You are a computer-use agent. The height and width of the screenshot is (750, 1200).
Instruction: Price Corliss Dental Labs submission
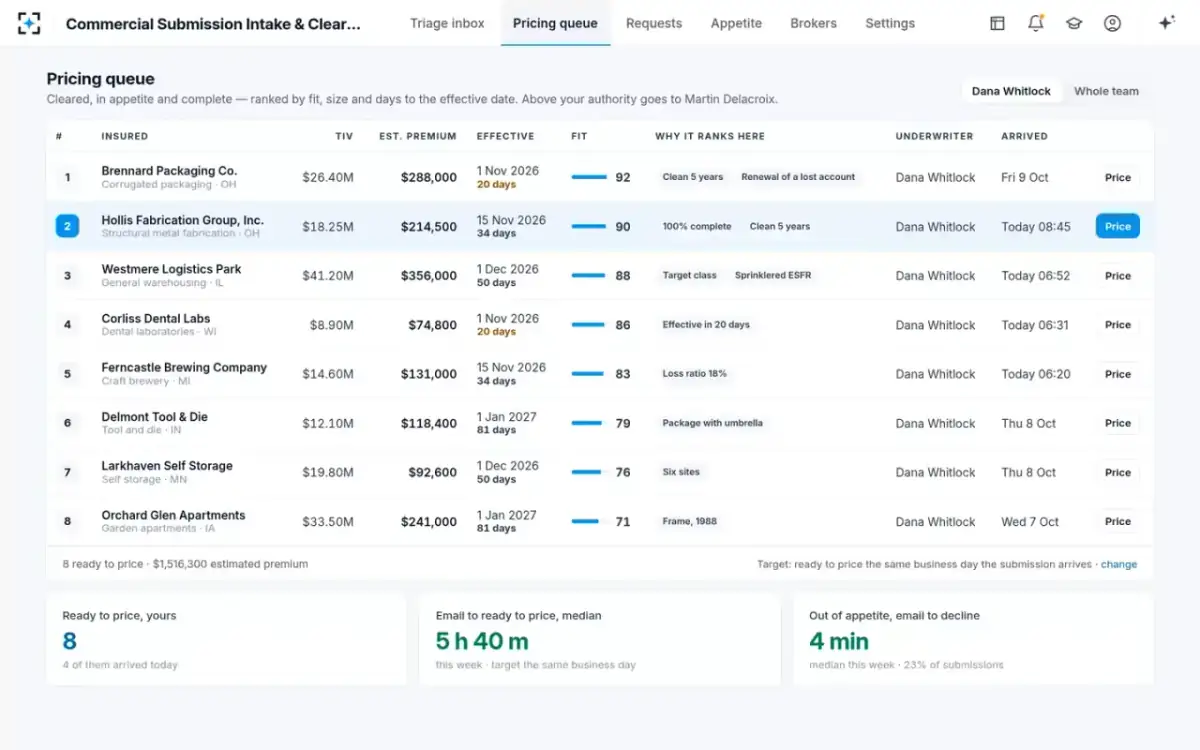click(1118, 325)
